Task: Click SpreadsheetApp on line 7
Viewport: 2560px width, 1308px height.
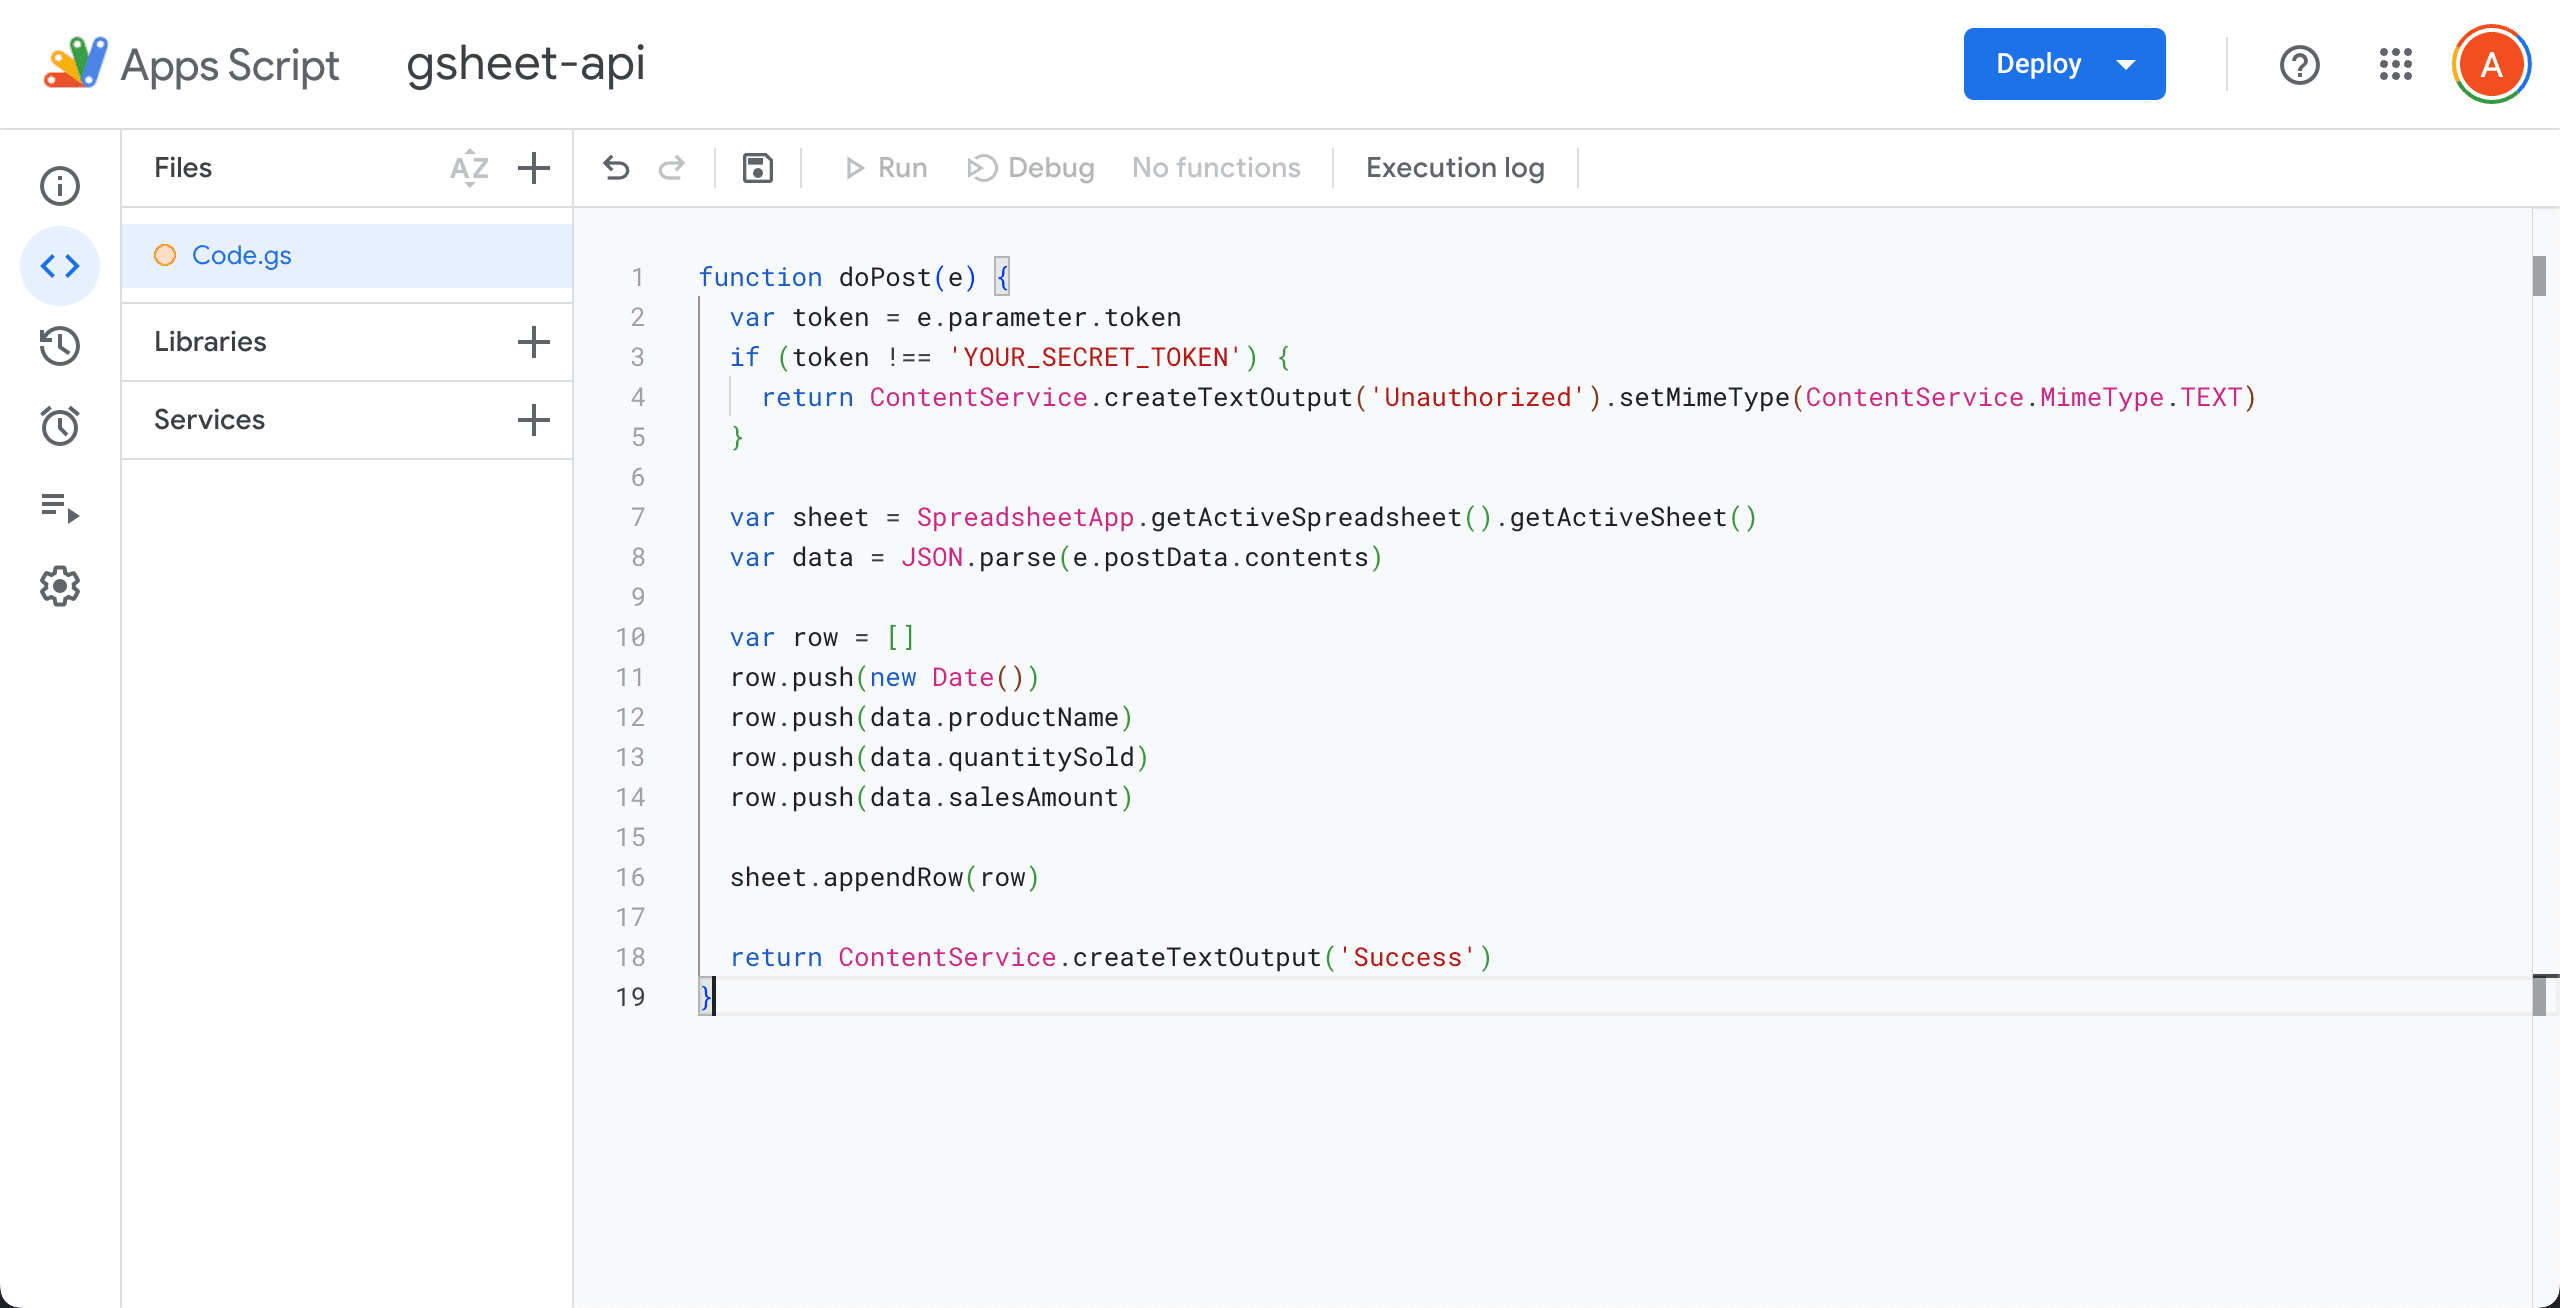Action: coord(1025,517)
